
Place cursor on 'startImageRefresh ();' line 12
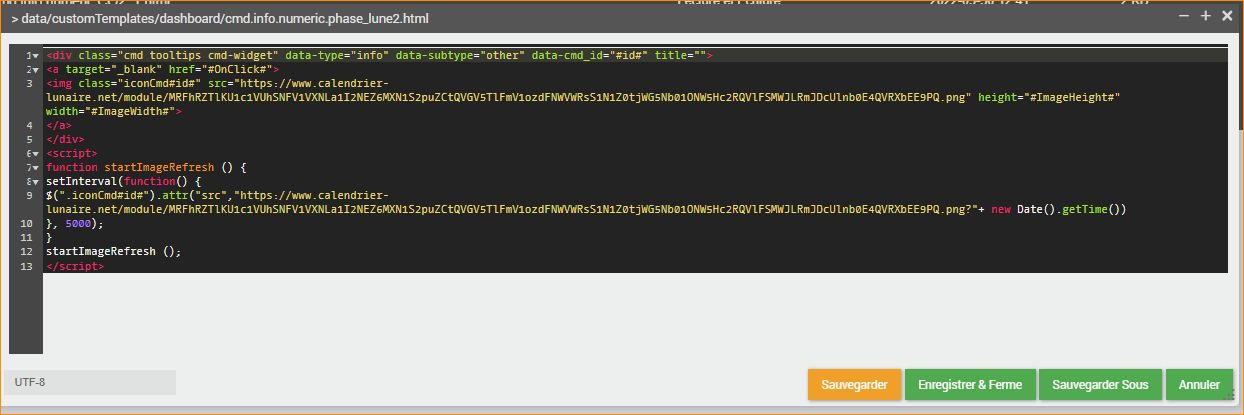[x=113, y=252]
